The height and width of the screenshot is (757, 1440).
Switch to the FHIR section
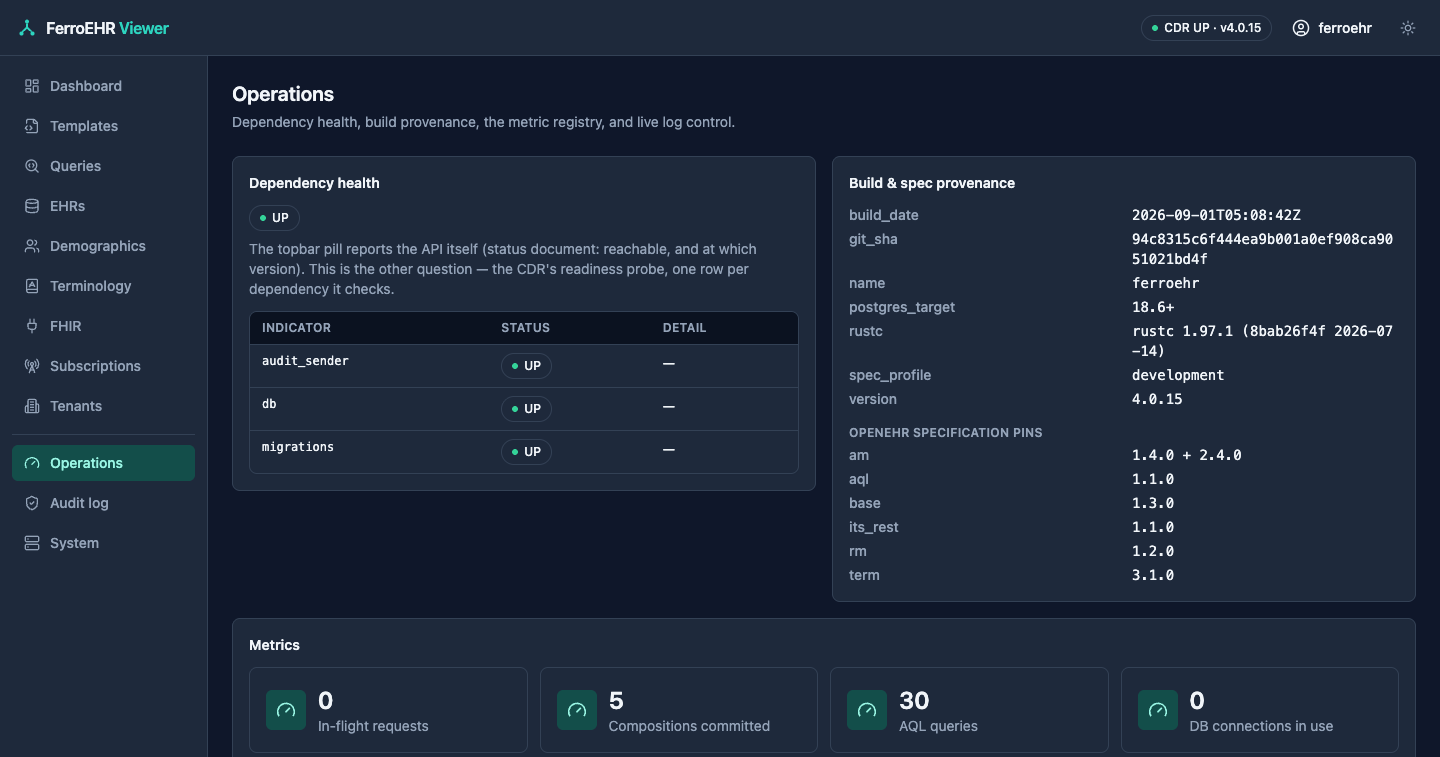tap(103, 326)
